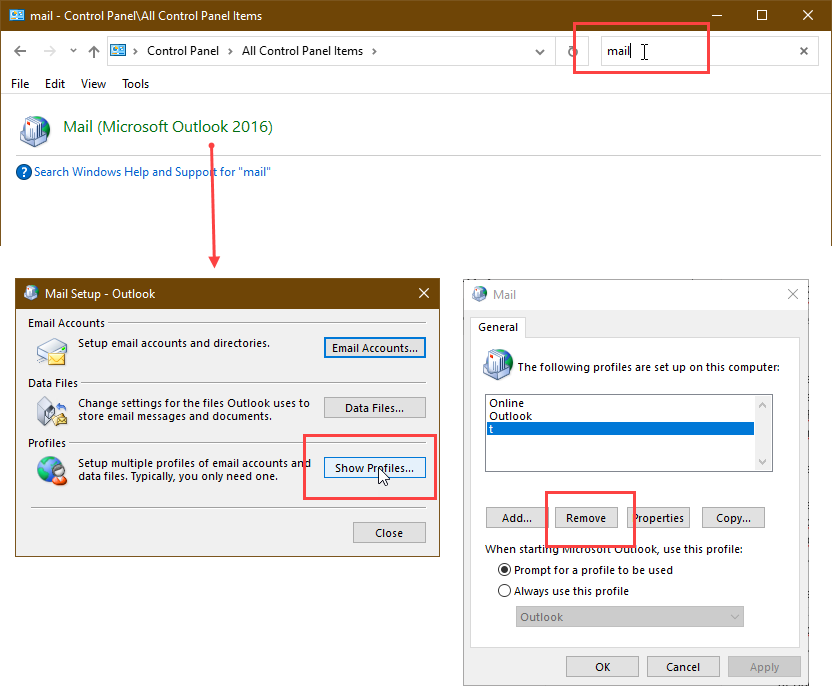This screenshot has height=686, width=832.
Task: Click the Copy button
Action: point(733,518)
